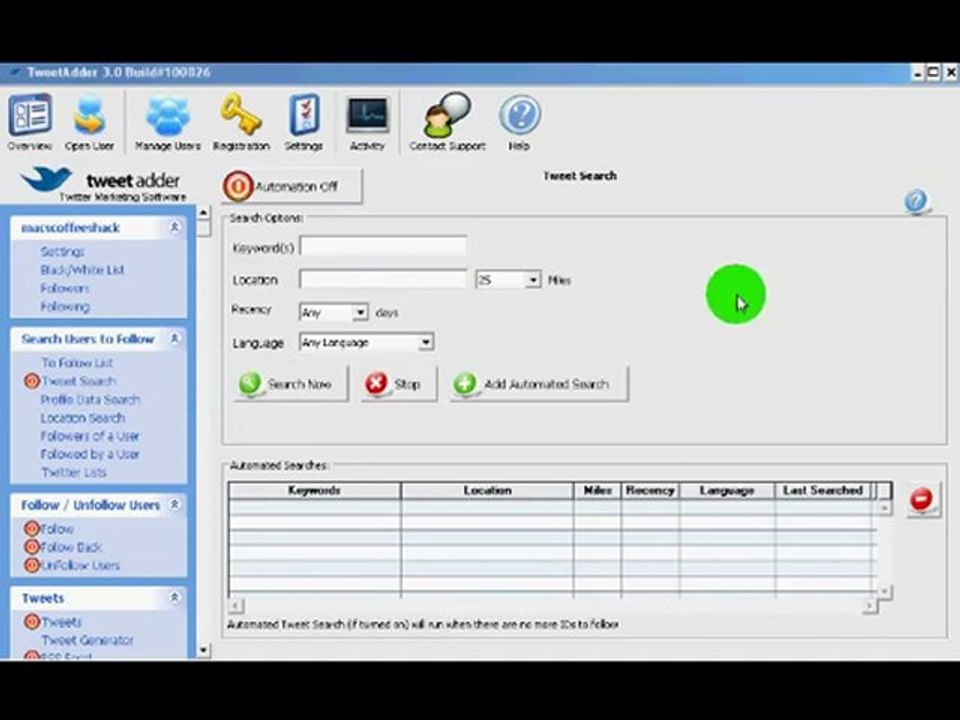The image size is (960, 720).
Task: Open the Overview toolbar icon
Action: point(29,122)
